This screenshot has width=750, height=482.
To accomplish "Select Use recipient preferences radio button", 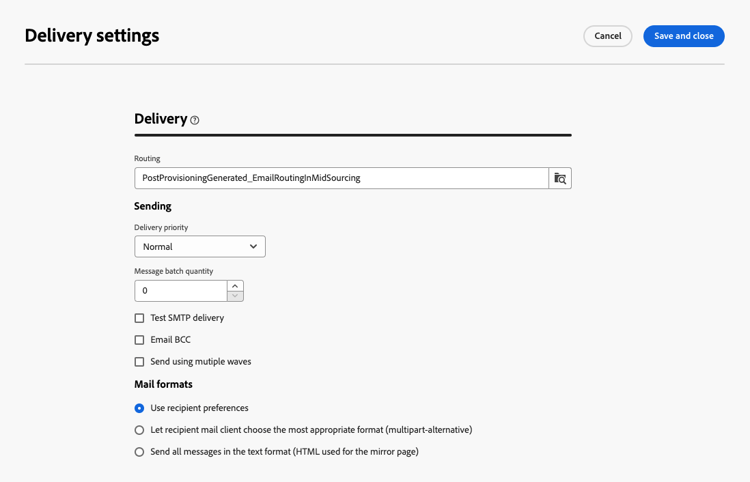I will (139, 408).
